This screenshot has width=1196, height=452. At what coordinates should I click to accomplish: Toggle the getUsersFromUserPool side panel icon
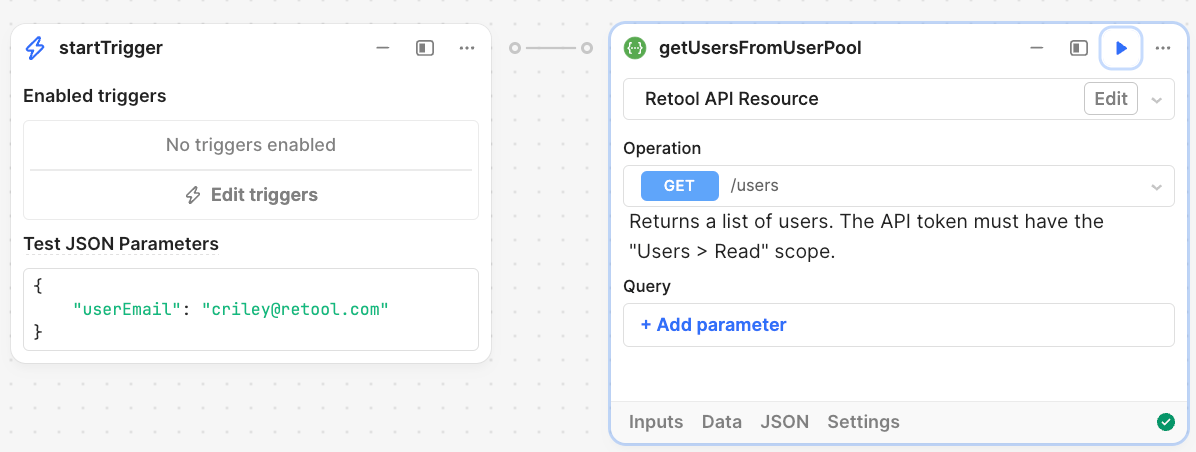[1079, 48]
